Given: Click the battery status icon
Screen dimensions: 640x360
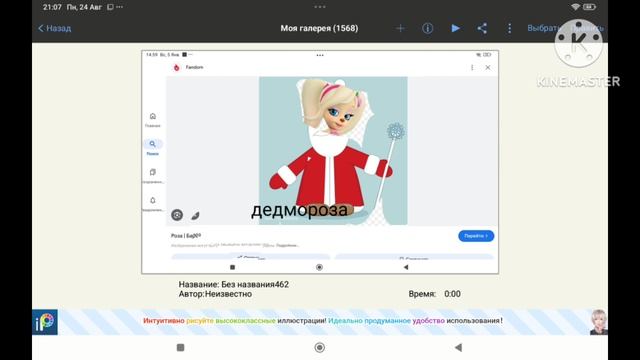Looking at the screenshot, I should pyautogui.click(x=589, y=7).
